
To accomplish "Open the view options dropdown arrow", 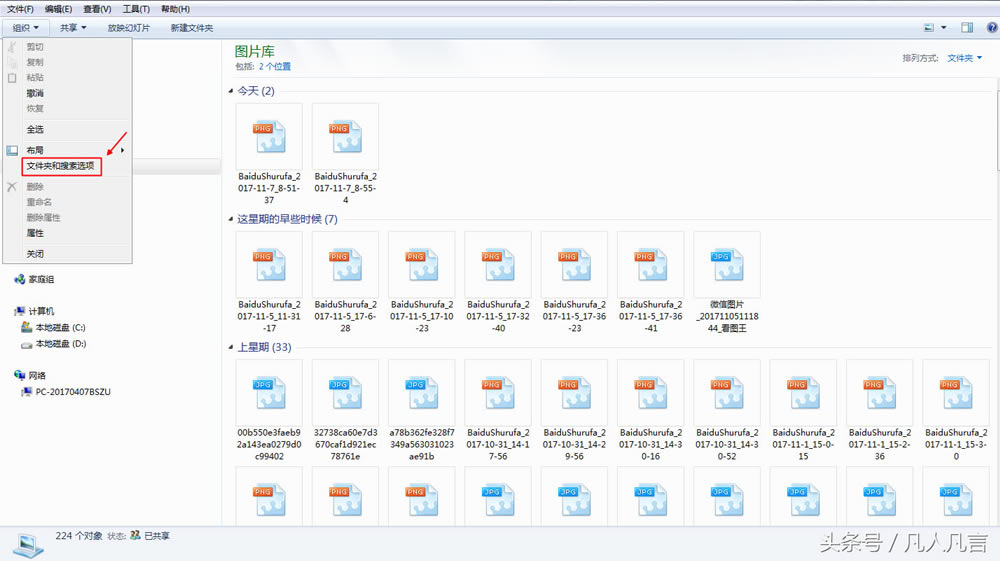I will point(943,28).
